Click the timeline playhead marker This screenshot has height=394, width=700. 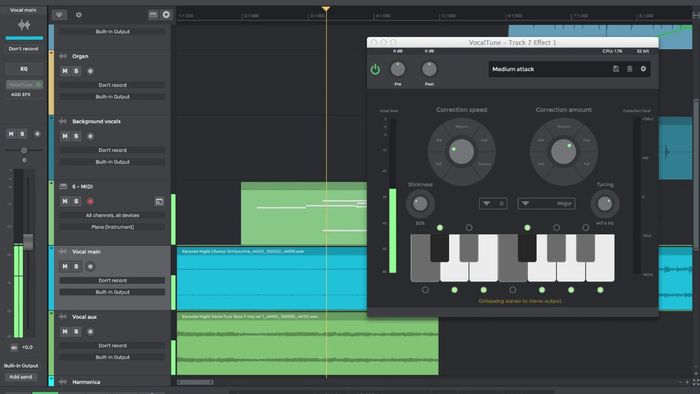pyautogui.click(x=326, y=9)
